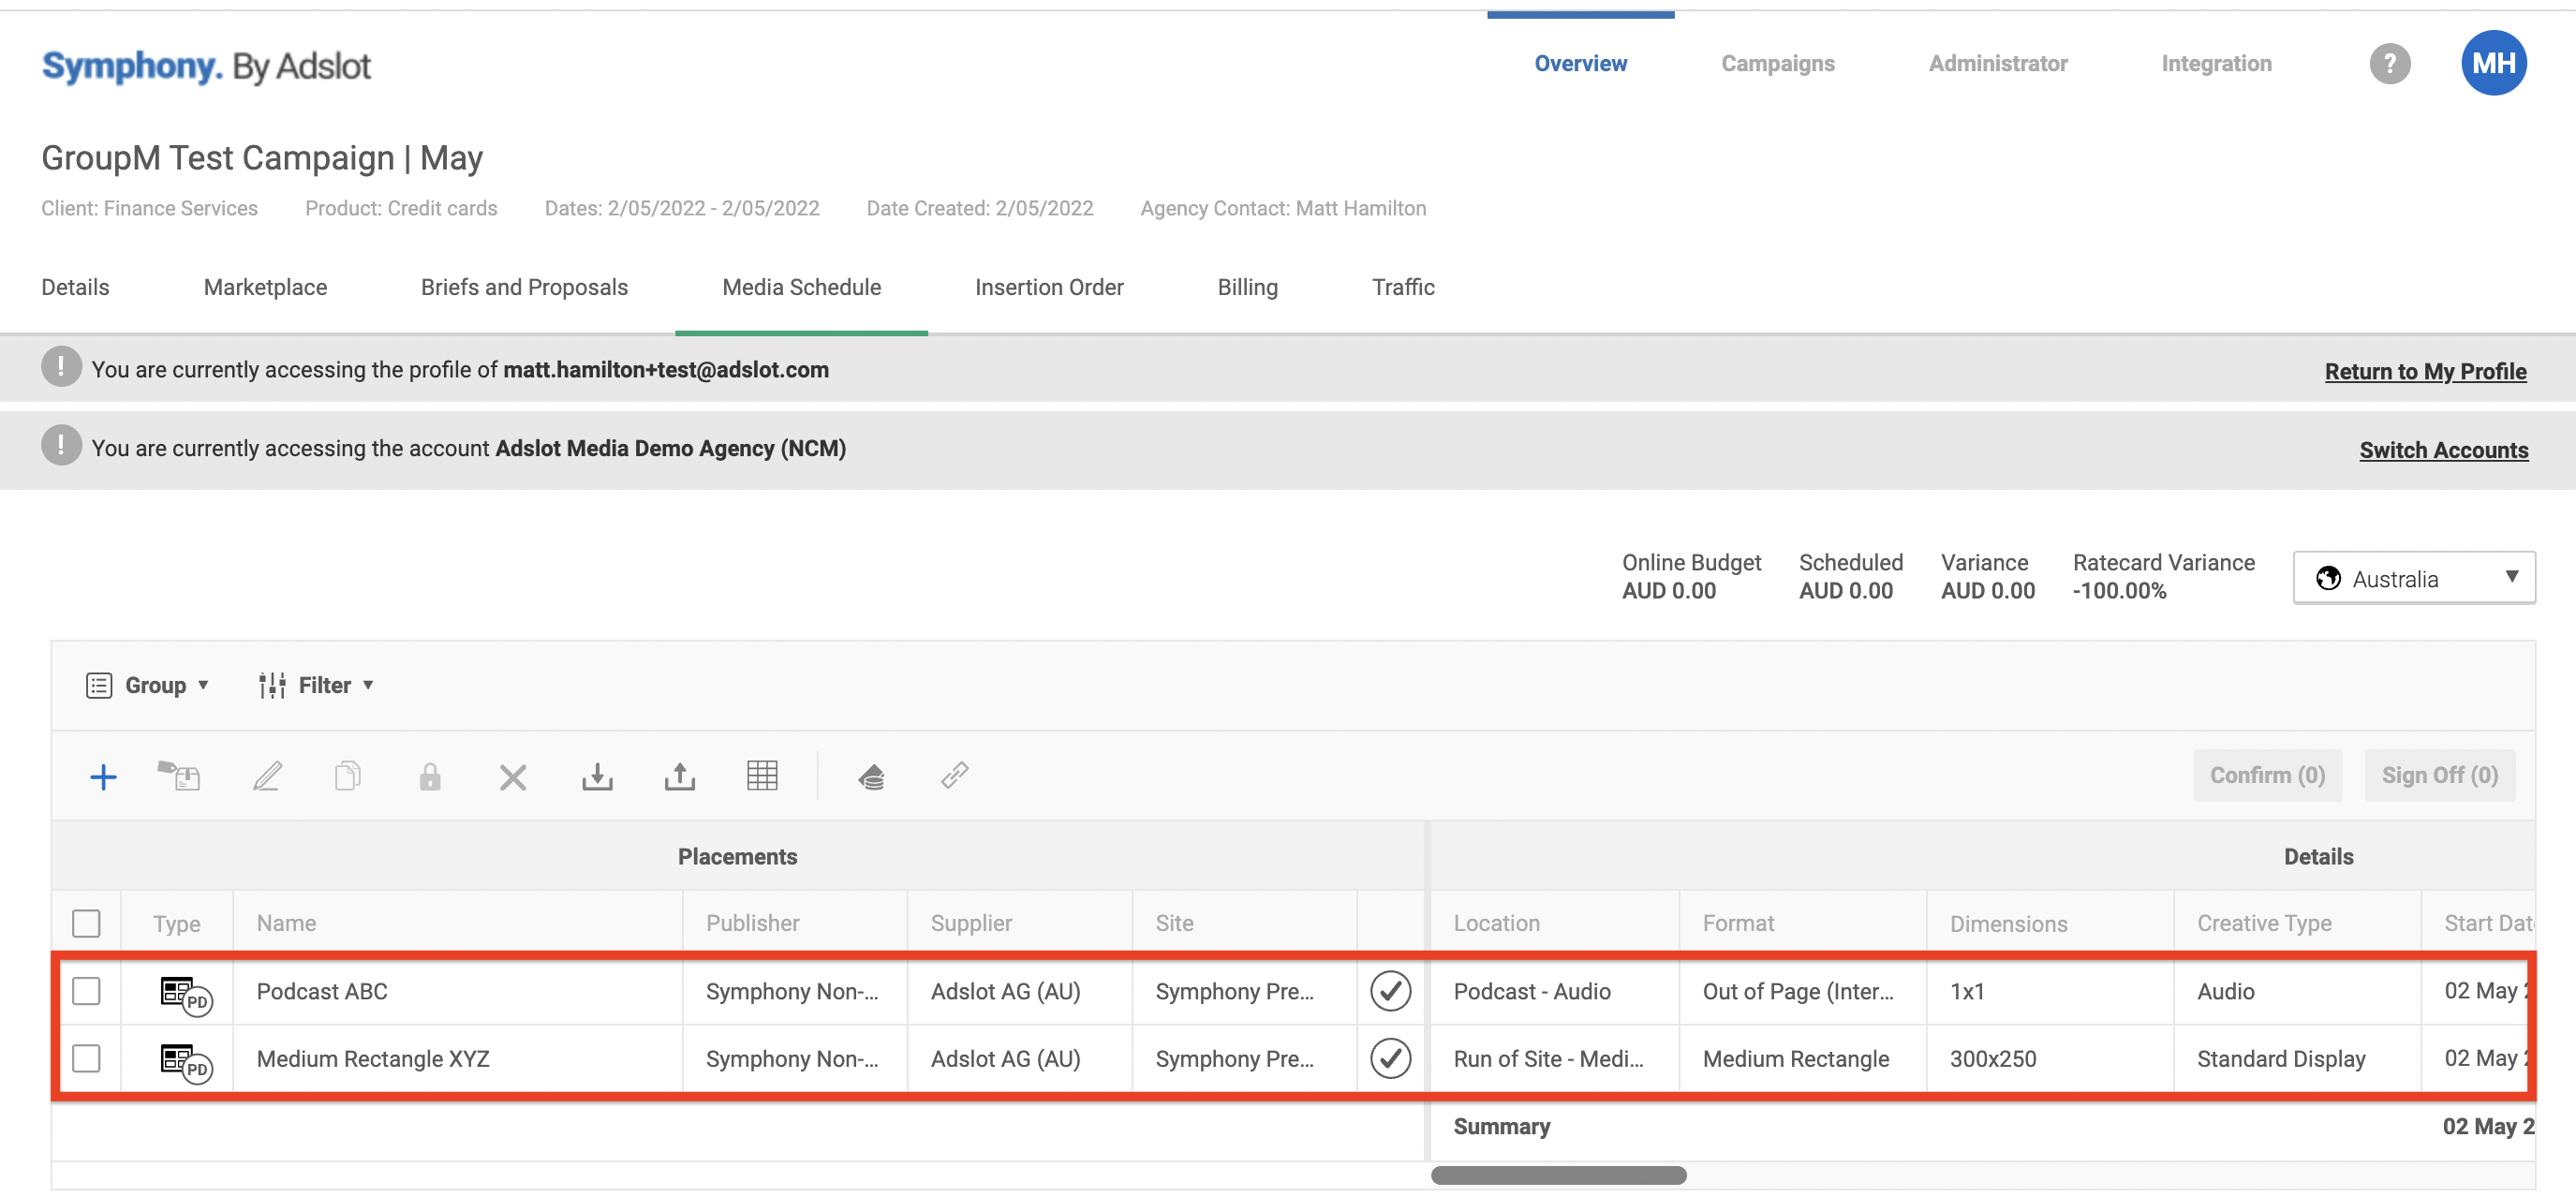Click the X delete toolbar icon
Viewport: 2576px width, 1197px height.
513,777
